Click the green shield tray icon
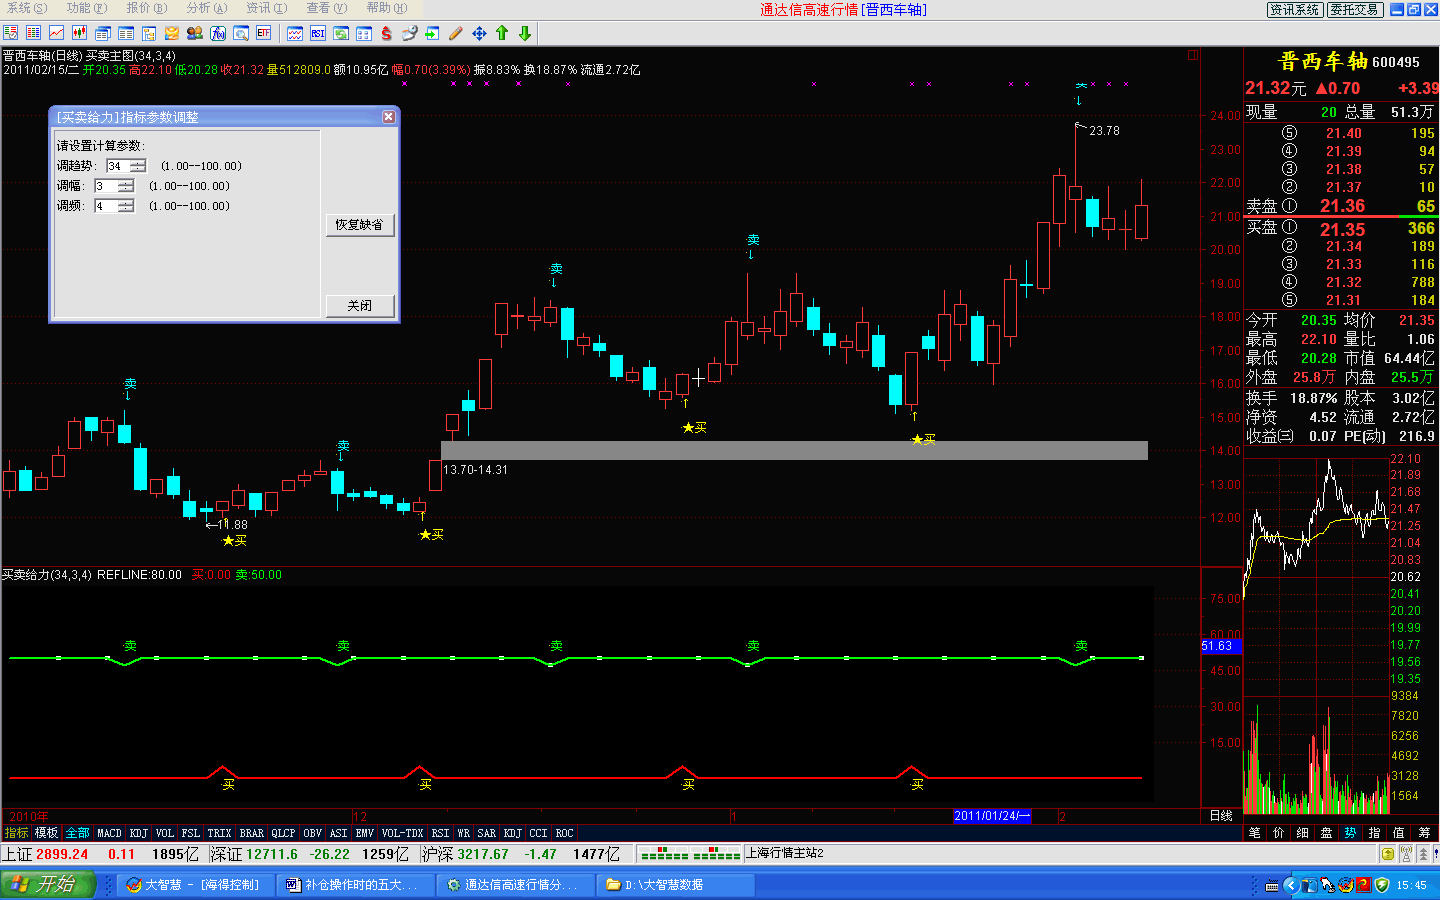The height and width of the screenshot is (900, 1440). (x=1382, y=885)
